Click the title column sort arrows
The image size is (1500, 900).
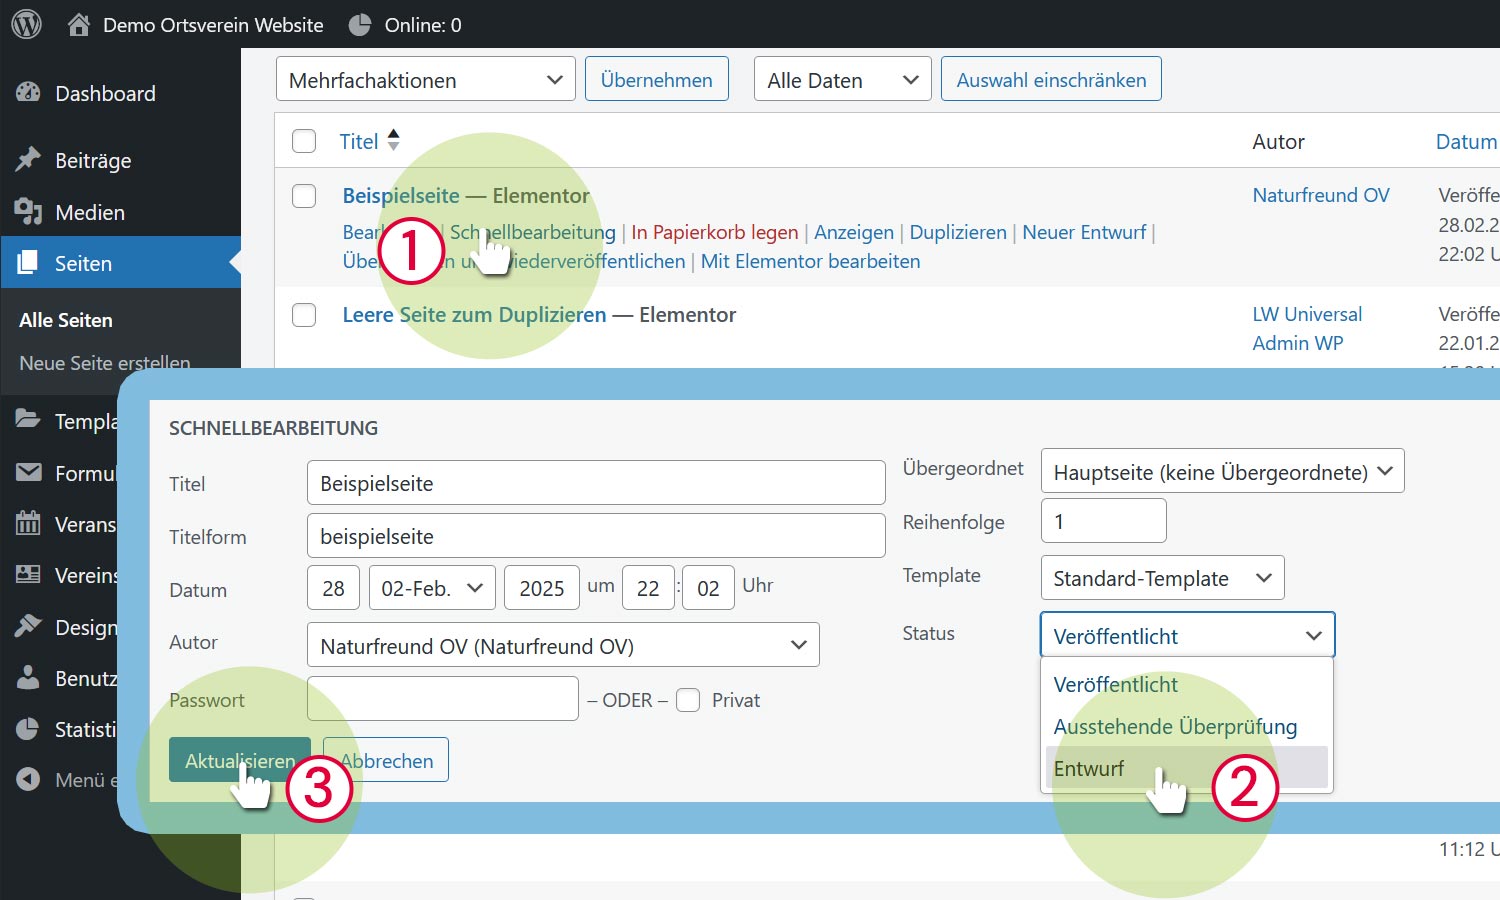click(x=393, y=141)
